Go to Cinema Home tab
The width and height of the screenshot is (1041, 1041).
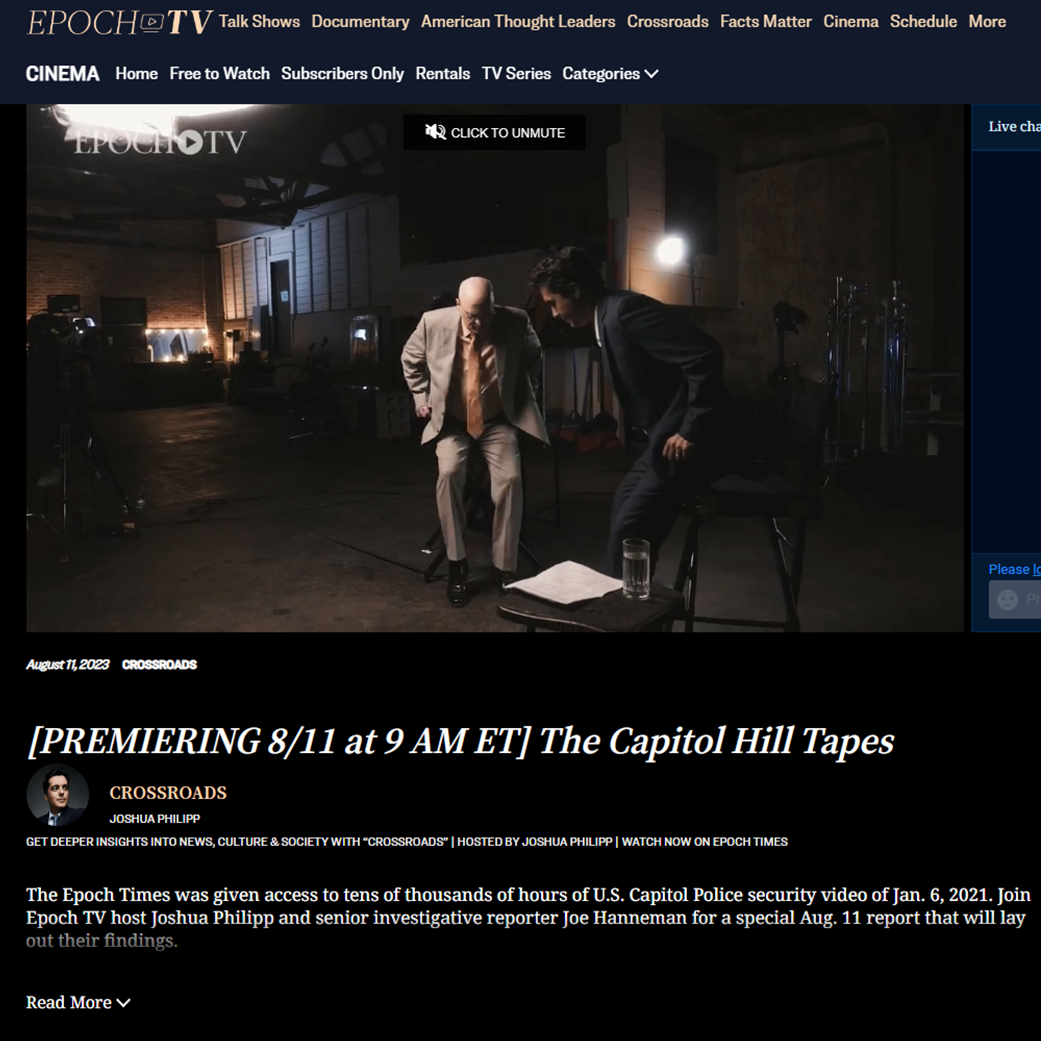[137, 74]
